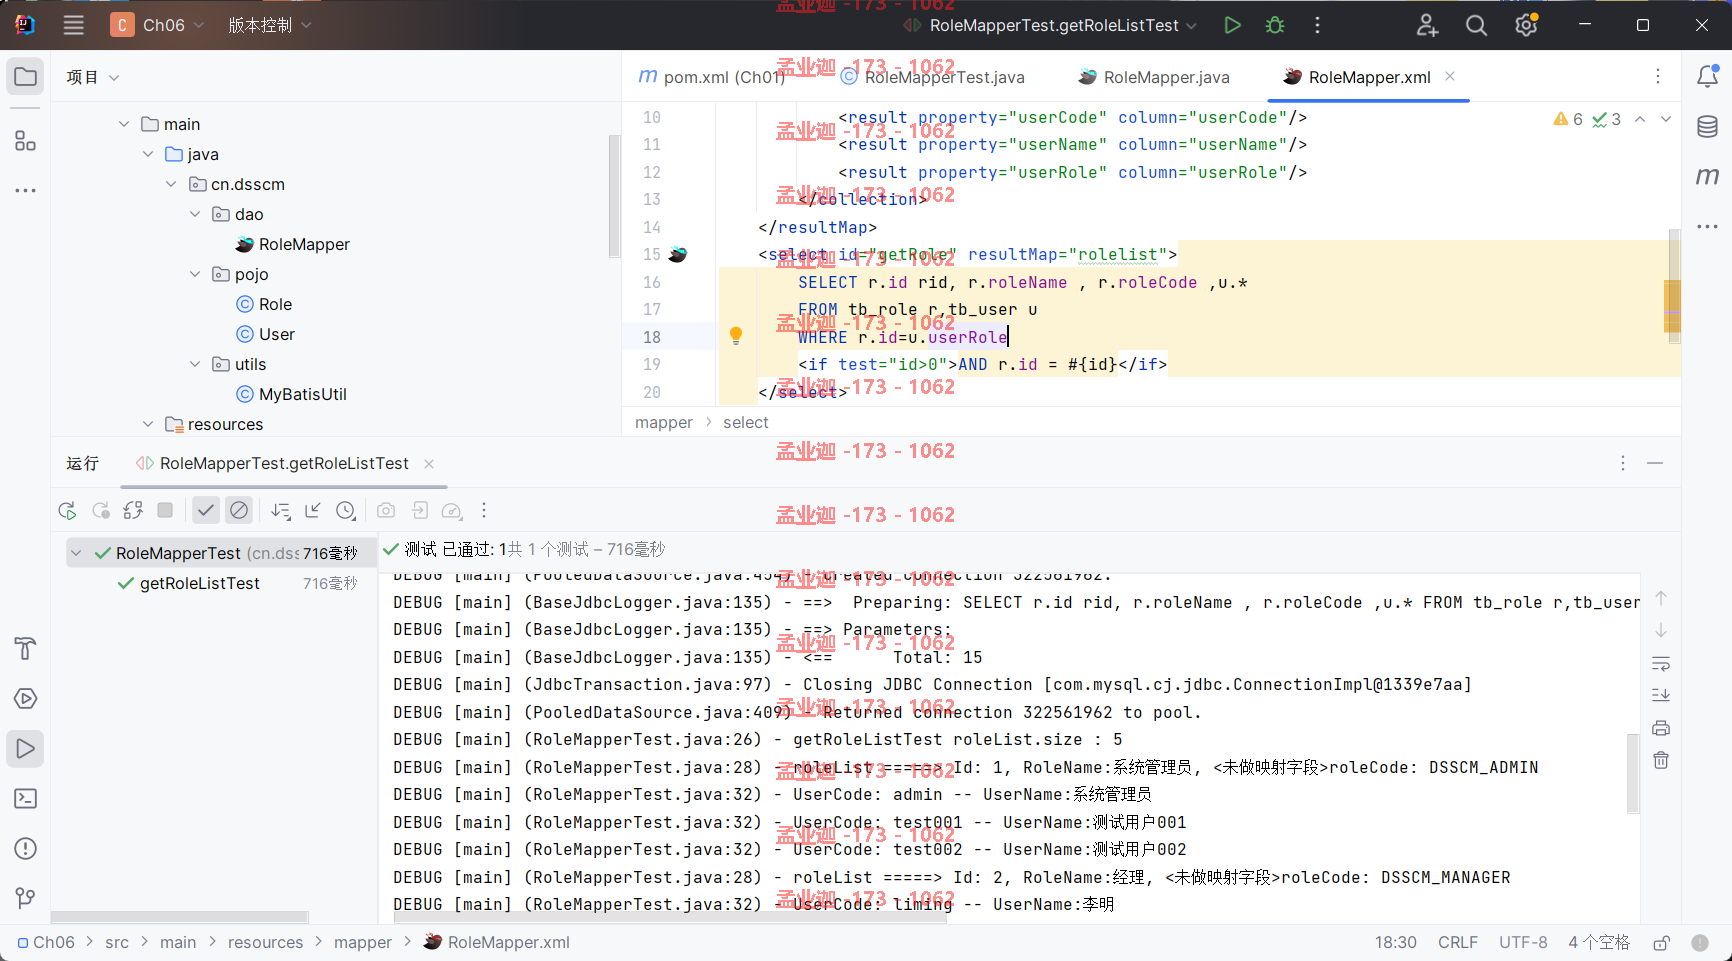Screen dimensions: 1732x961
Task: Run RoleMapperTest.getRoleListTest with green play button
Action: coord(1232,25)
